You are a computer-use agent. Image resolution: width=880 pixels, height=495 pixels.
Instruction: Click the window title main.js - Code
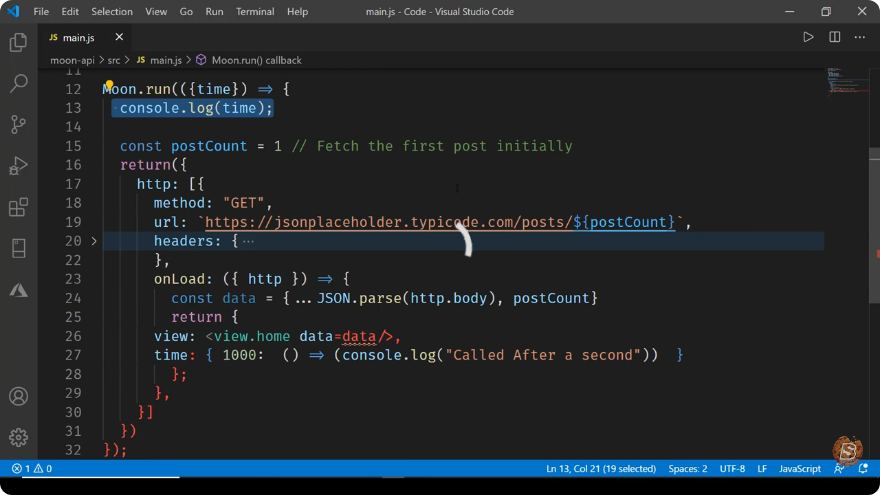[x=439, y=11]
